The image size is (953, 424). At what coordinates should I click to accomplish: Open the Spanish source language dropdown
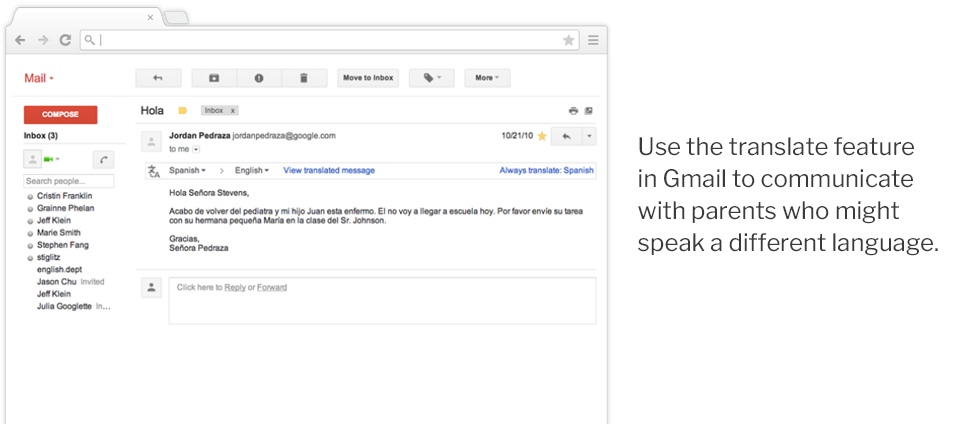pos(187,171)
